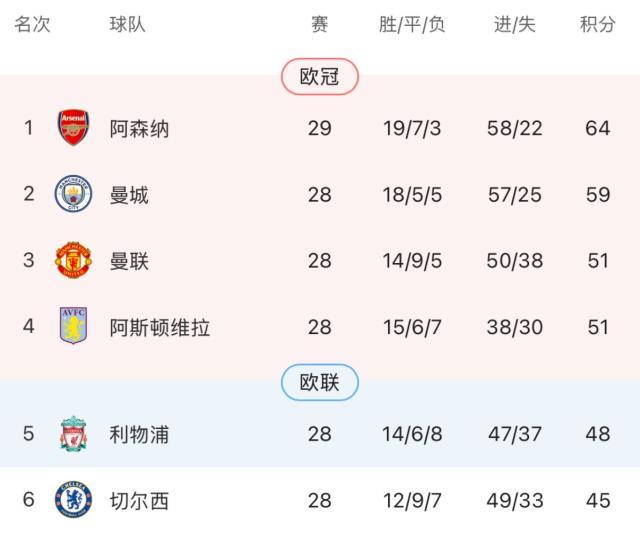Click the Aston Villa club crest
The width and height of the screenshot is (640, 534).
point(73,327)
